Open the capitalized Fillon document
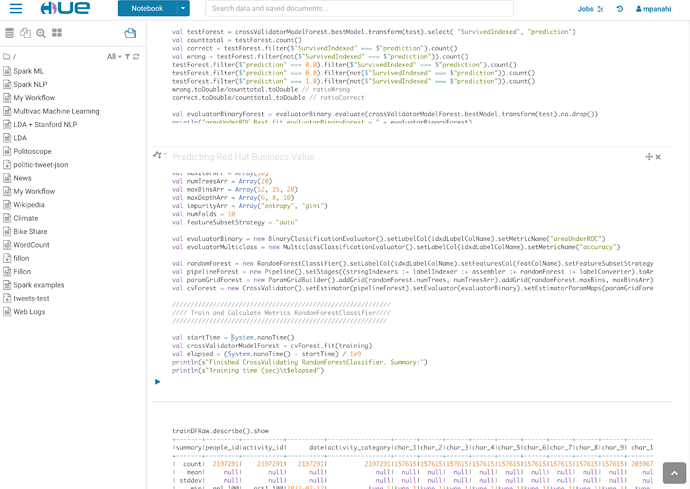Screen dimensions: 690x489 [22, 272]
